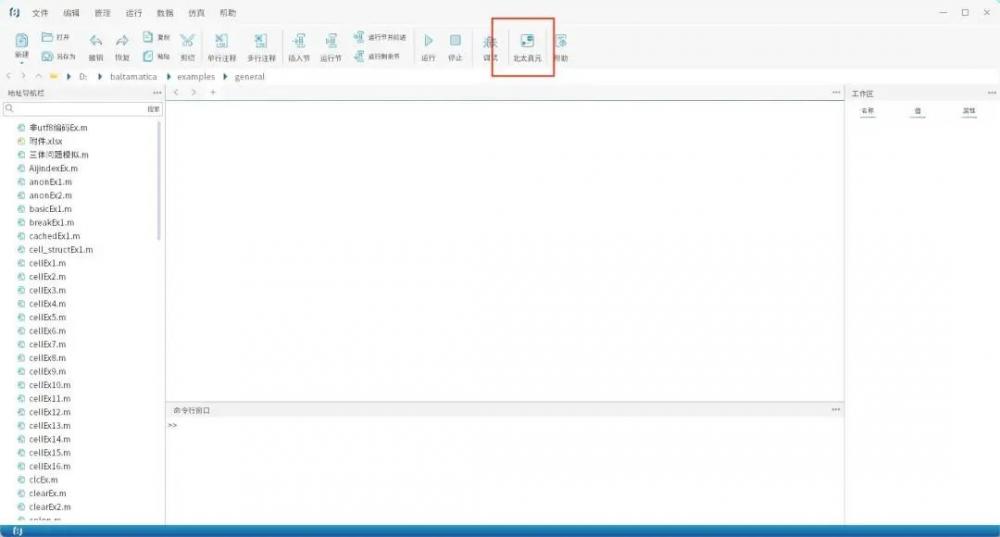Click the 打开 (Open) folder icon
The image size is (1000, 537).
[48, 37]
